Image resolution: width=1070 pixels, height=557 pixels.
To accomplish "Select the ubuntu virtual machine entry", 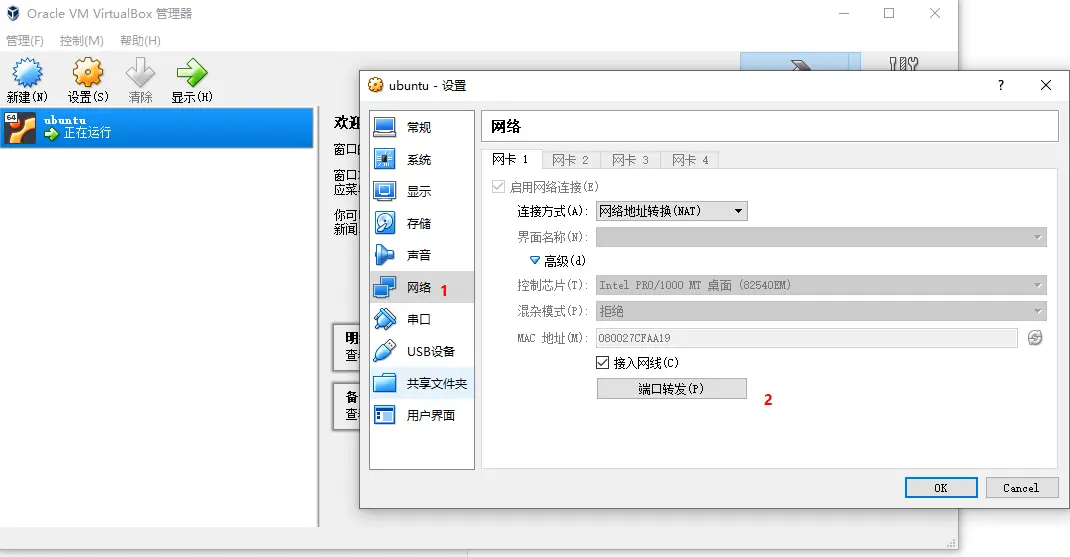I will point(157,127).
